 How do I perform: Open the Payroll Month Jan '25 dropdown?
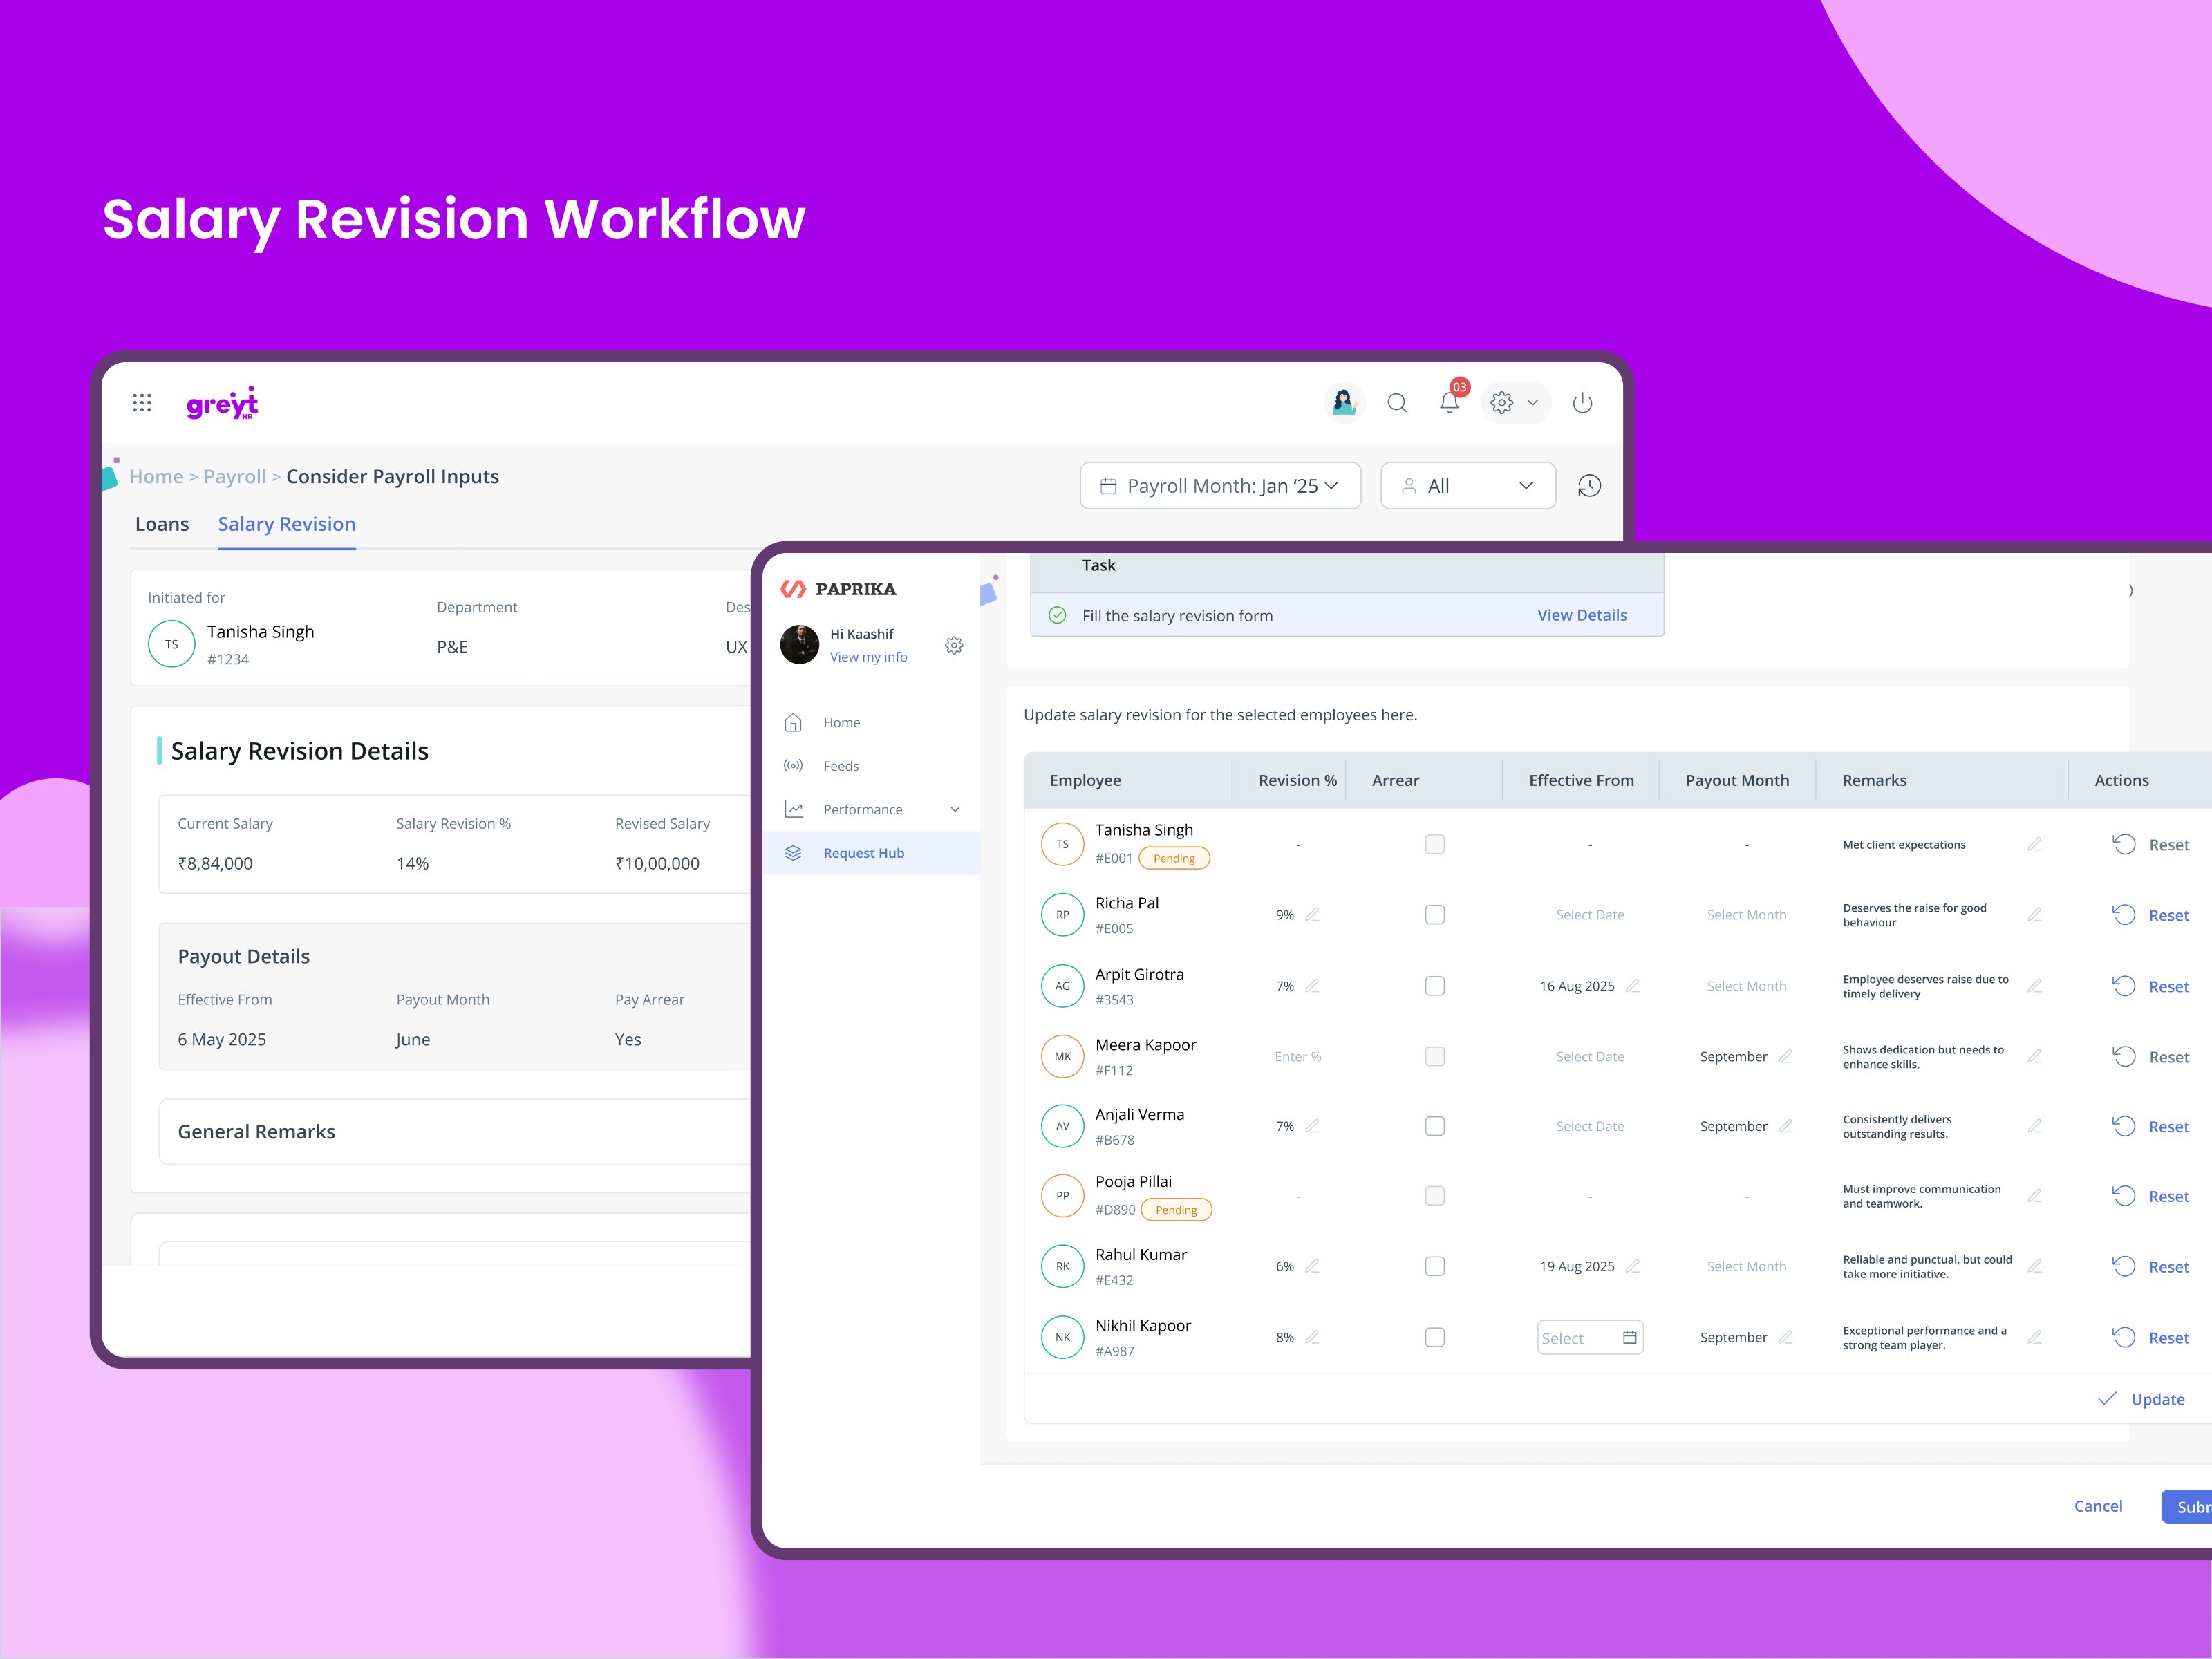click(1220, 486)
